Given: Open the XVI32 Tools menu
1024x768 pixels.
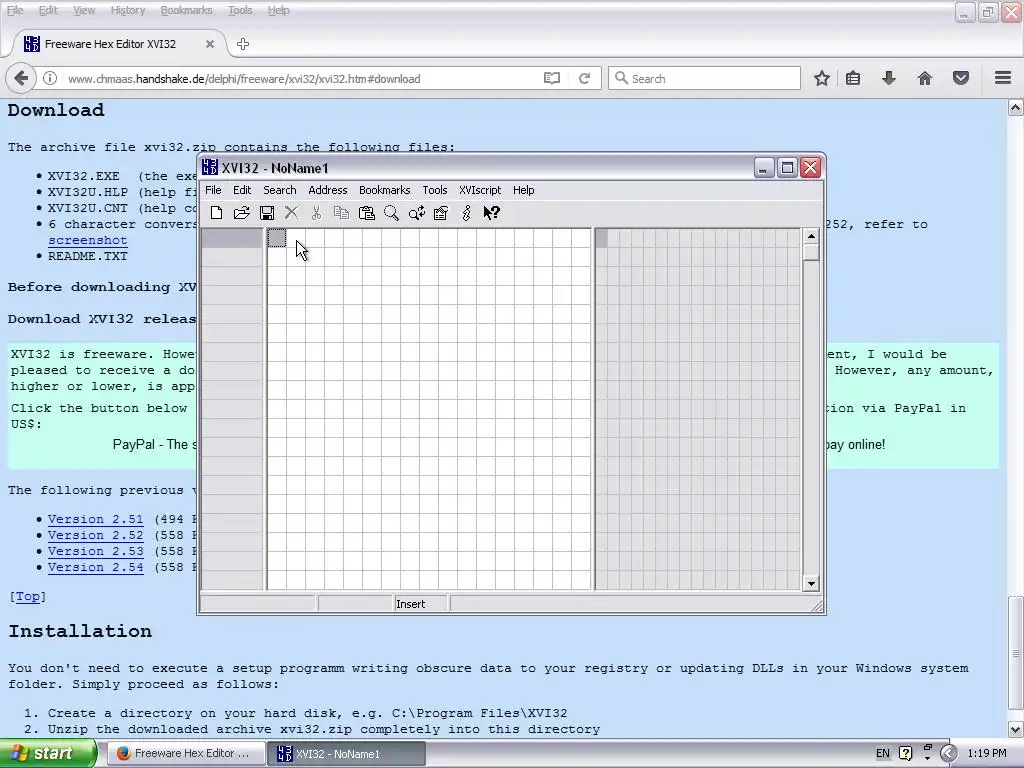Looking at the screenshot, I should 434,190.
